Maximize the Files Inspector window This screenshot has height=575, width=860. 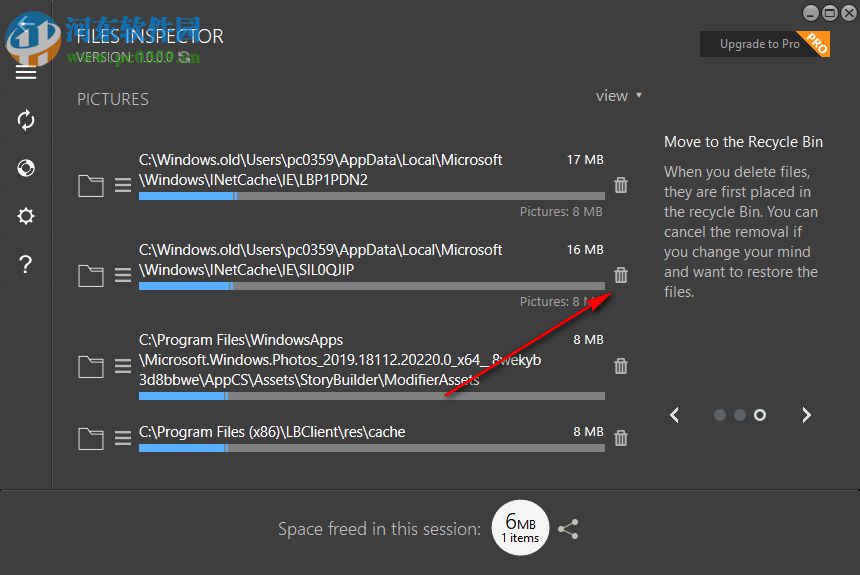[x=830, y=13]
